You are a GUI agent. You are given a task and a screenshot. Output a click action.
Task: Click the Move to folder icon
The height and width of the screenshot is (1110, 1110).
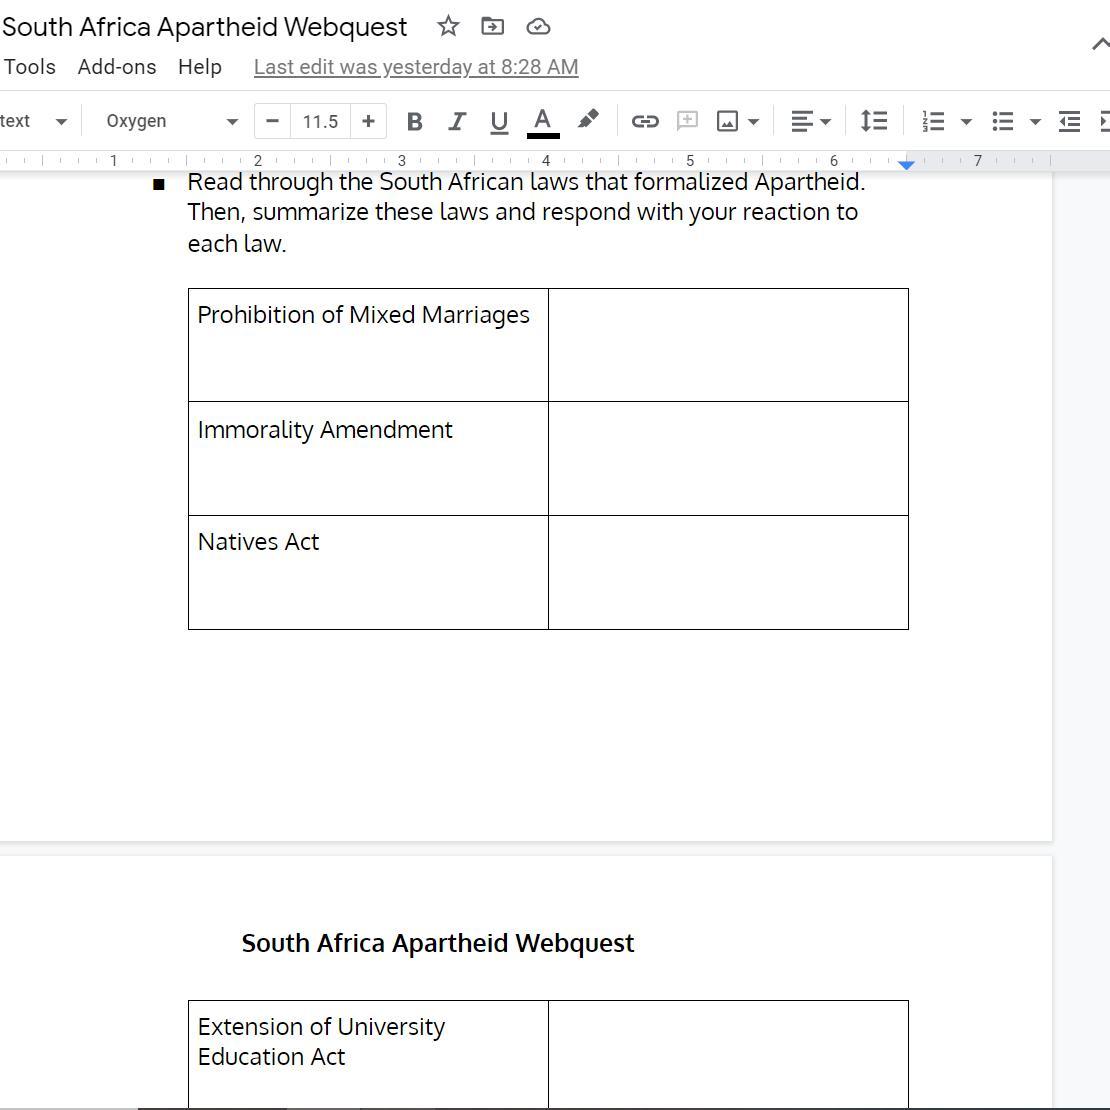[492, 27]
